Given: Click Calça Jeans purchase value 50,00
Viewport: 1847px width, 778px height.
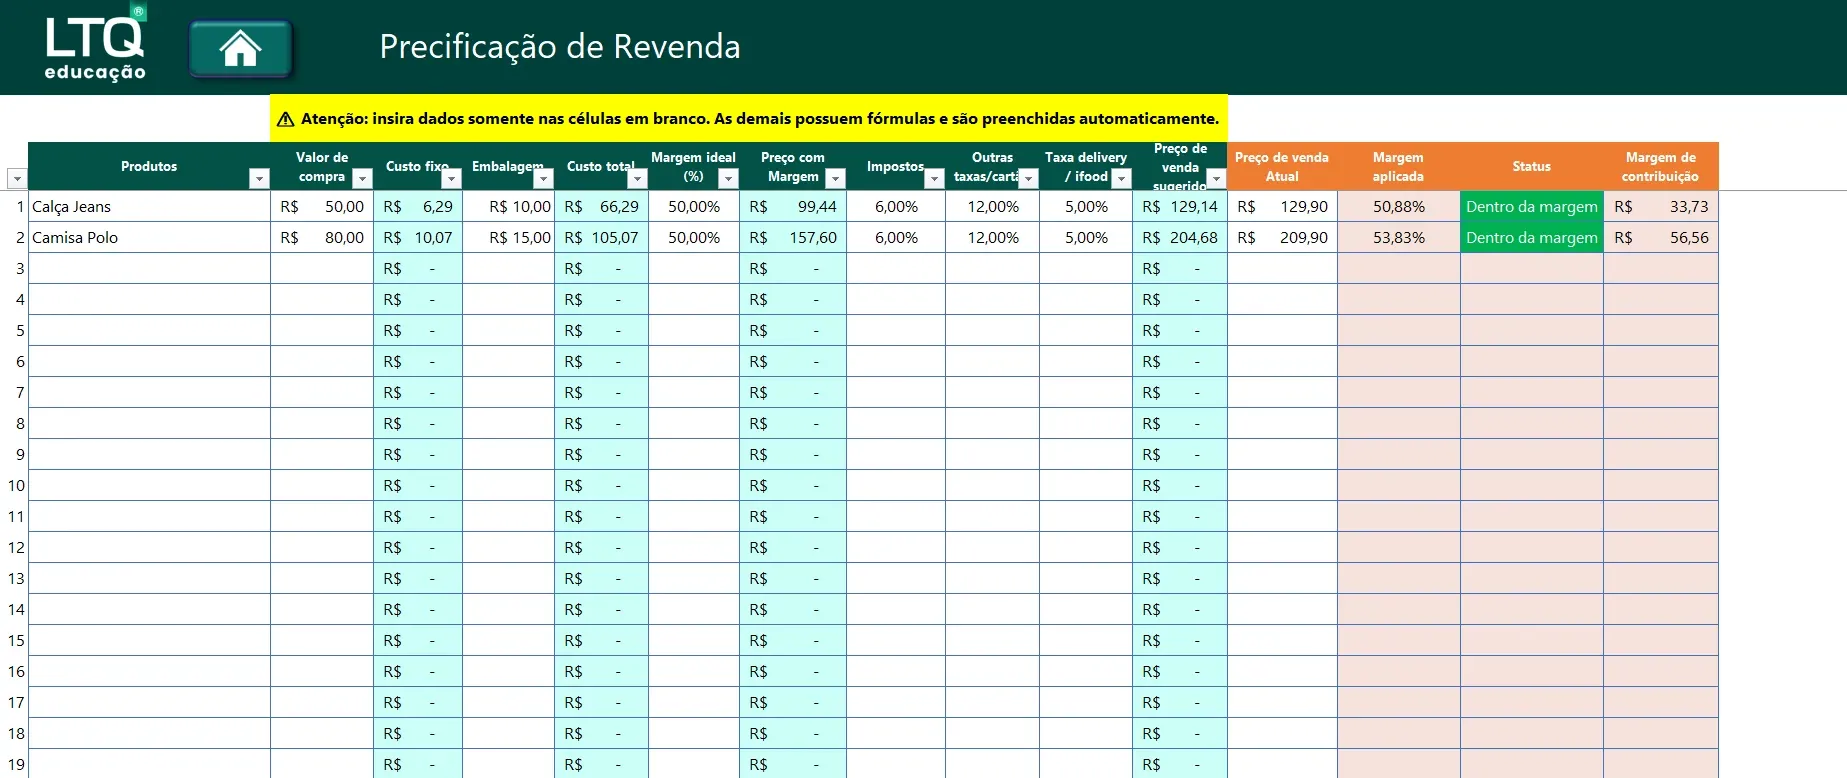Looking at the screenshot, I should pyautogui.click(x=322, y=207).
